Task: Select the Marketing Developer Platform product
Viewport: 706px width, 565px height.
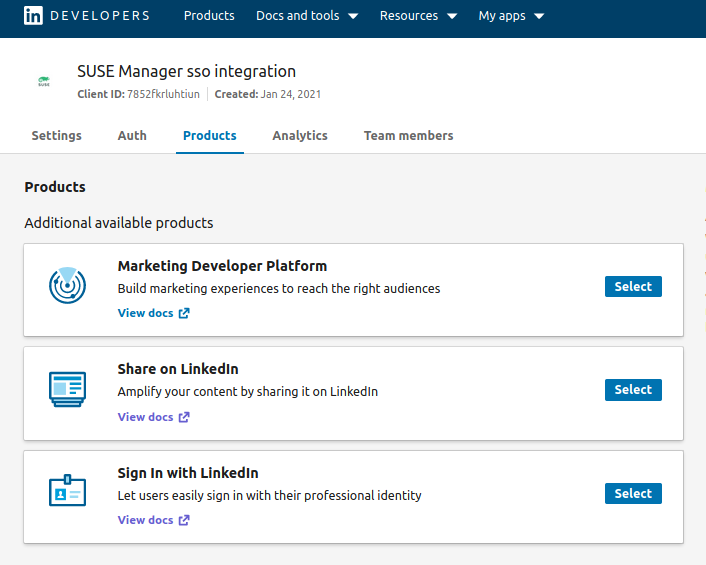Action: point(633,287)
